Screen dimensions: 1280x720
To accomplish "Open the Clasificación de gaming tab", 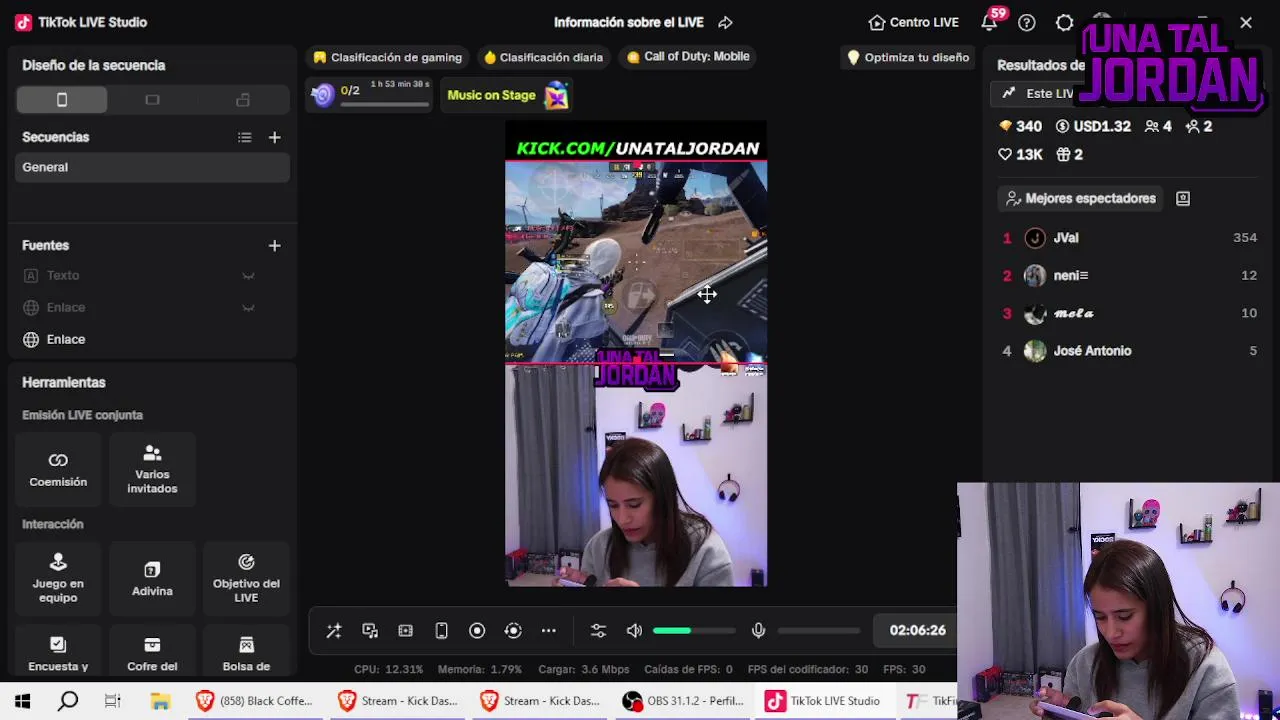I will [x=387, y=57].
